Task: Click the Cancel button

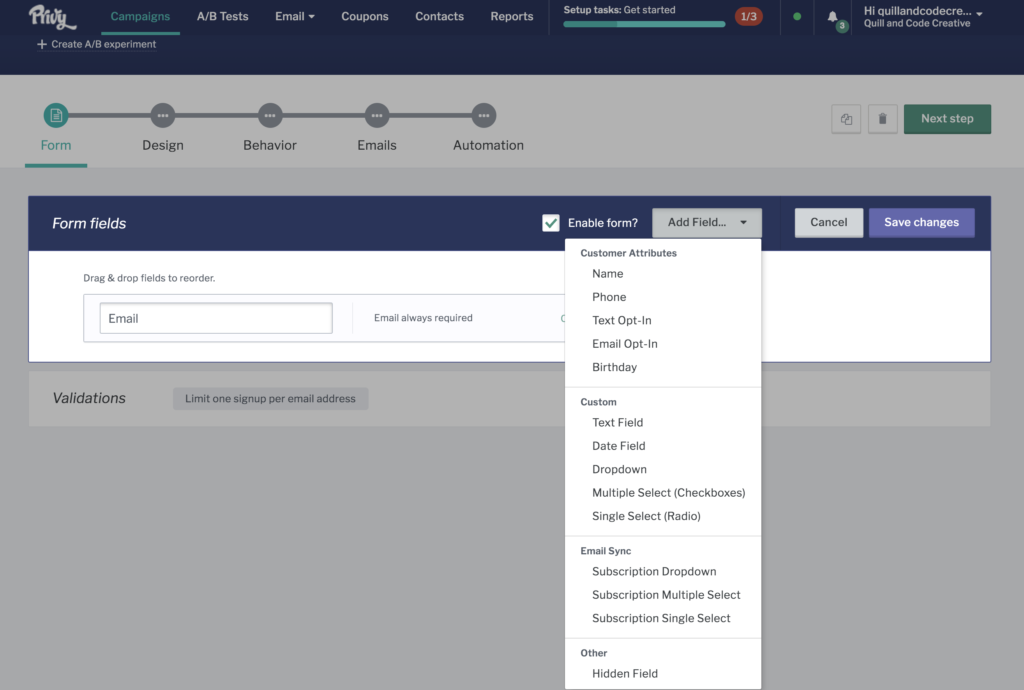Action: (829, 223)
